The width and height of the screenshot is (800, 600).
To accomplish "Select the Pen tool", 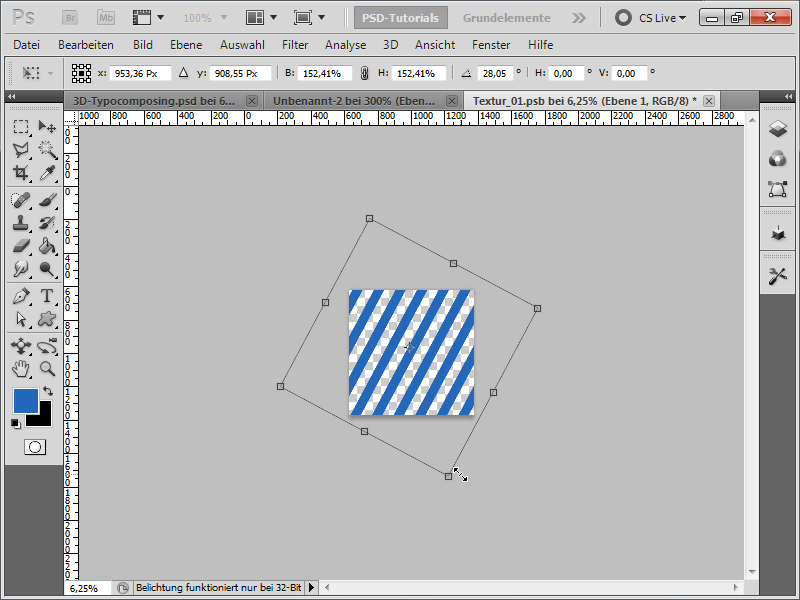I will pos(21,296).
